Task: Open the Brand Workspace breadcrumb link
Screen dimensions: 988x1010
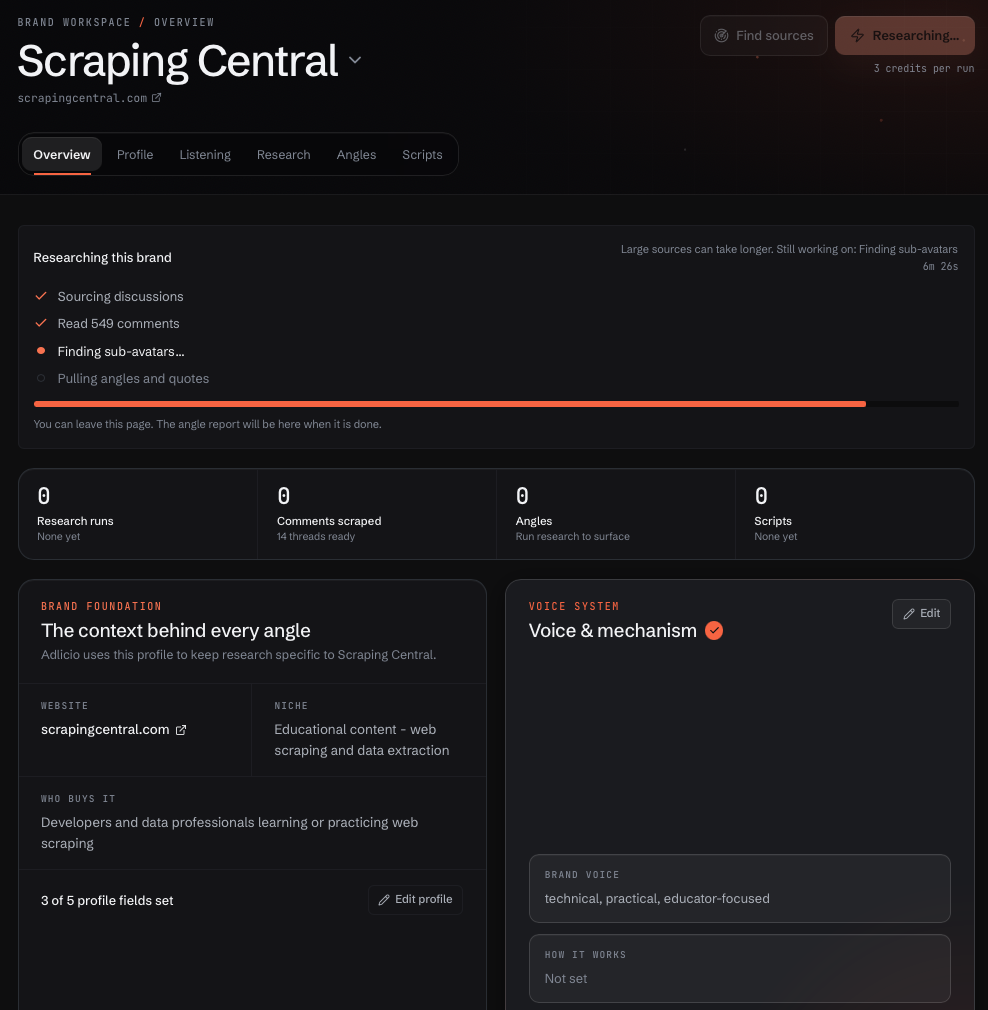Action: 74,23
